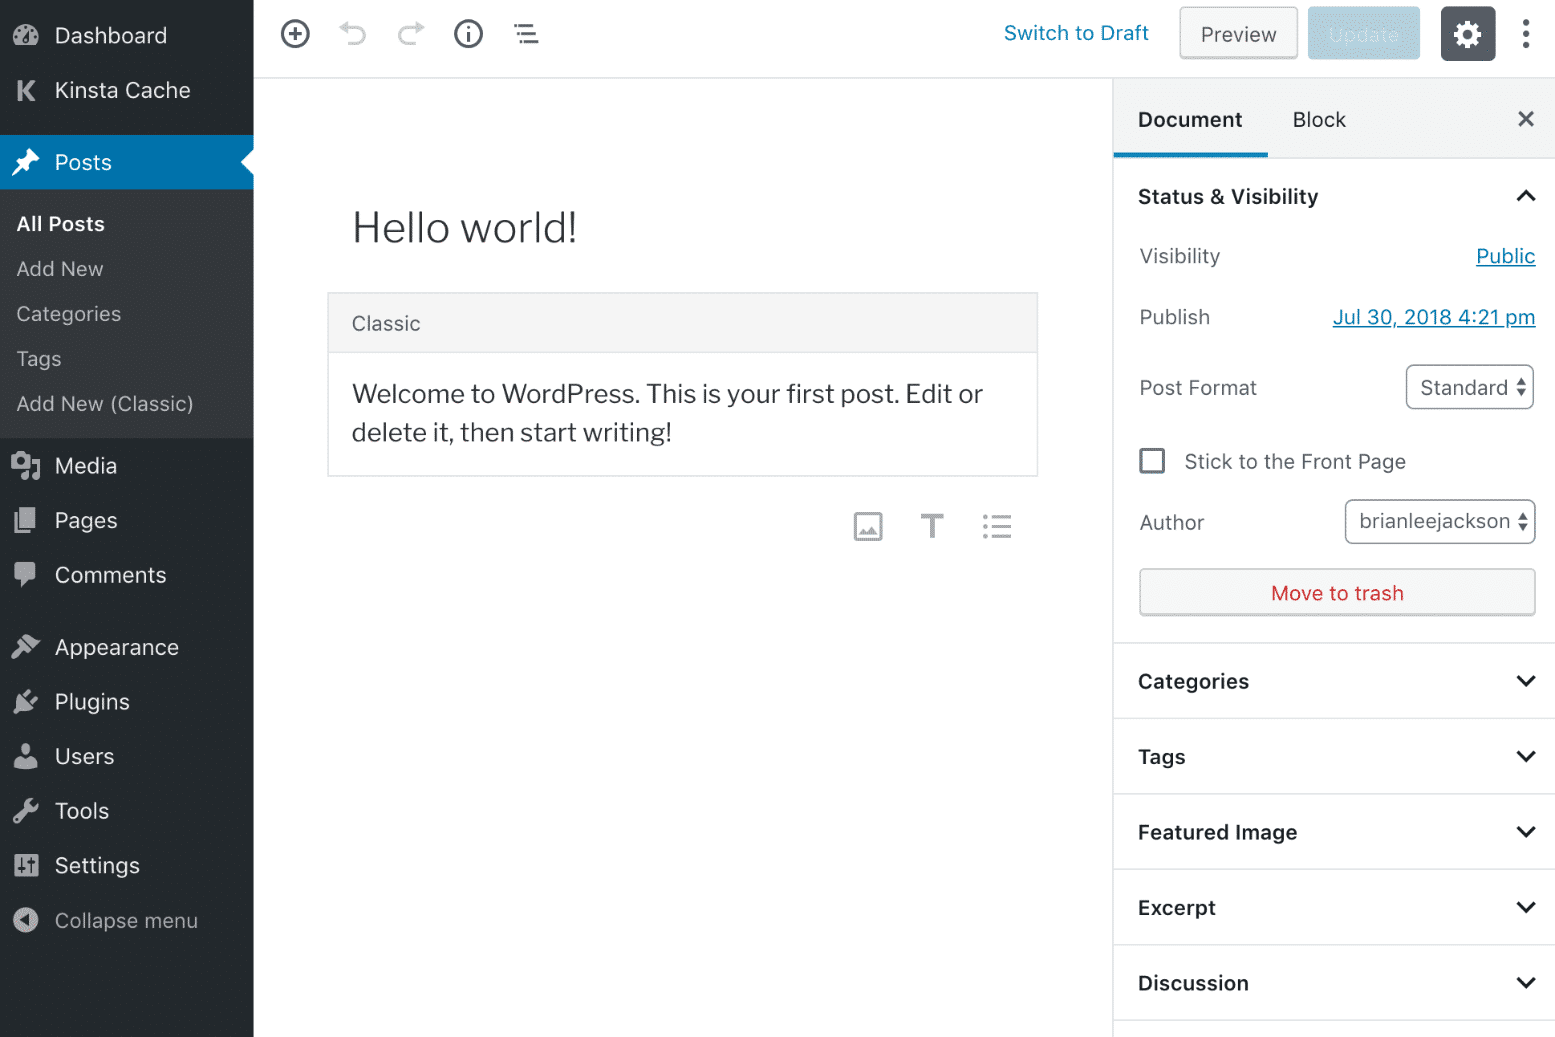Move the post to trash
Screen dimensions: 1555x1037
pyautogui.click(x=1337, y=592)
